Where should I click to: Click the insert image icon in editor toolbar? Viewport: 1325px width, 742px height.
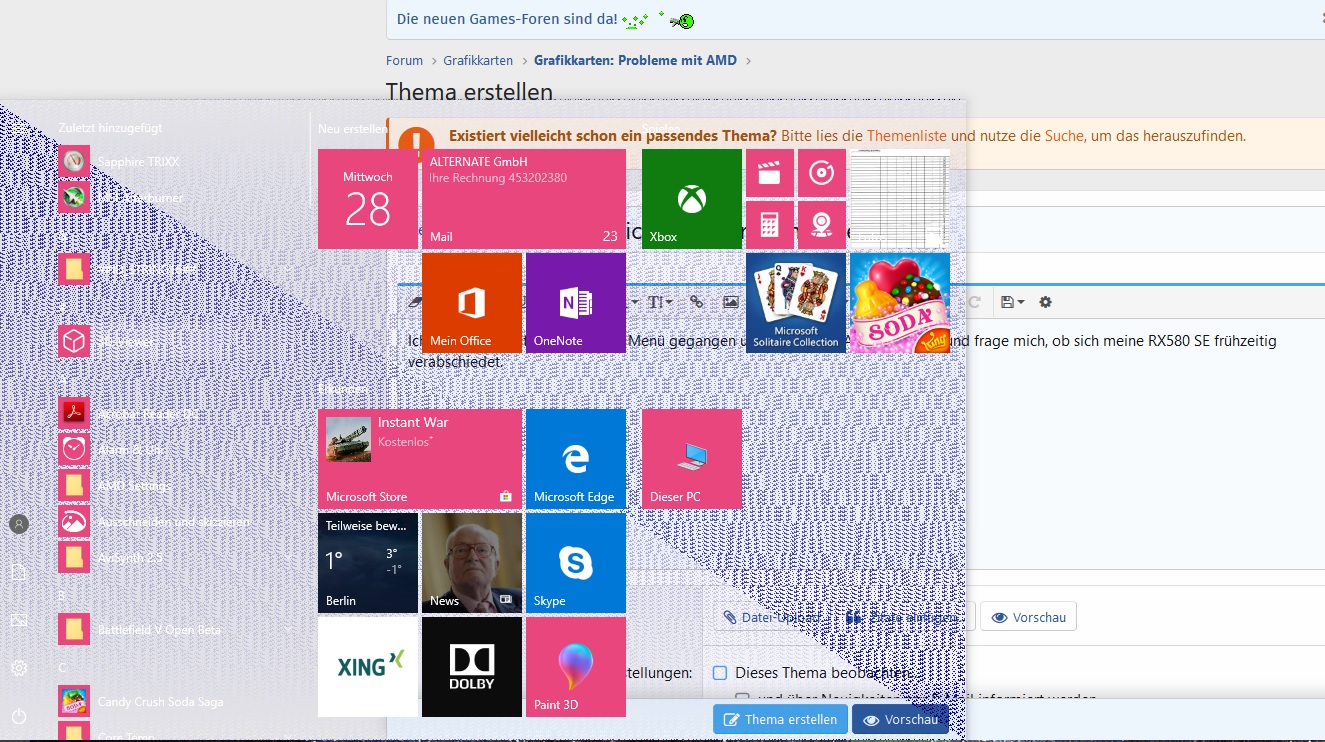[x=731, y=302]
